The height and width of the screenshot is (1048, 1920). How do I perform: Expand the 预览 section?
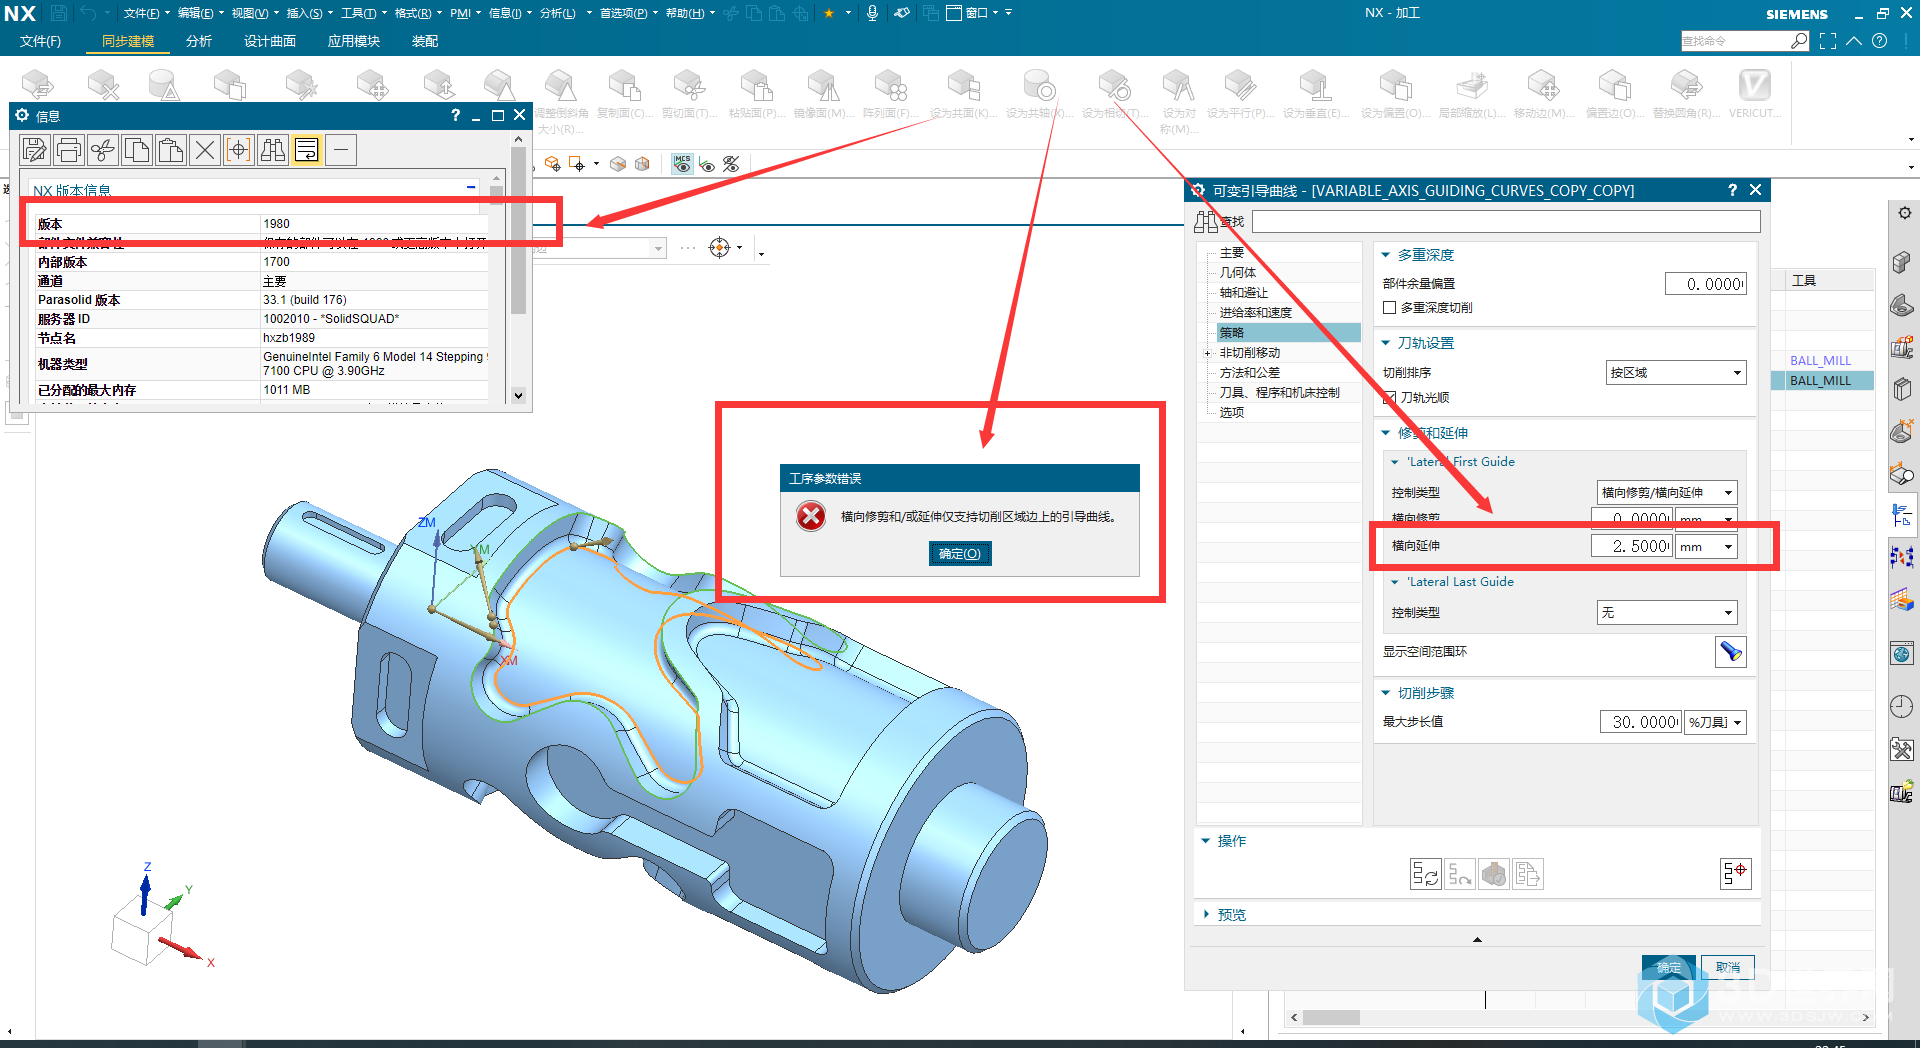click(1207, 915)
